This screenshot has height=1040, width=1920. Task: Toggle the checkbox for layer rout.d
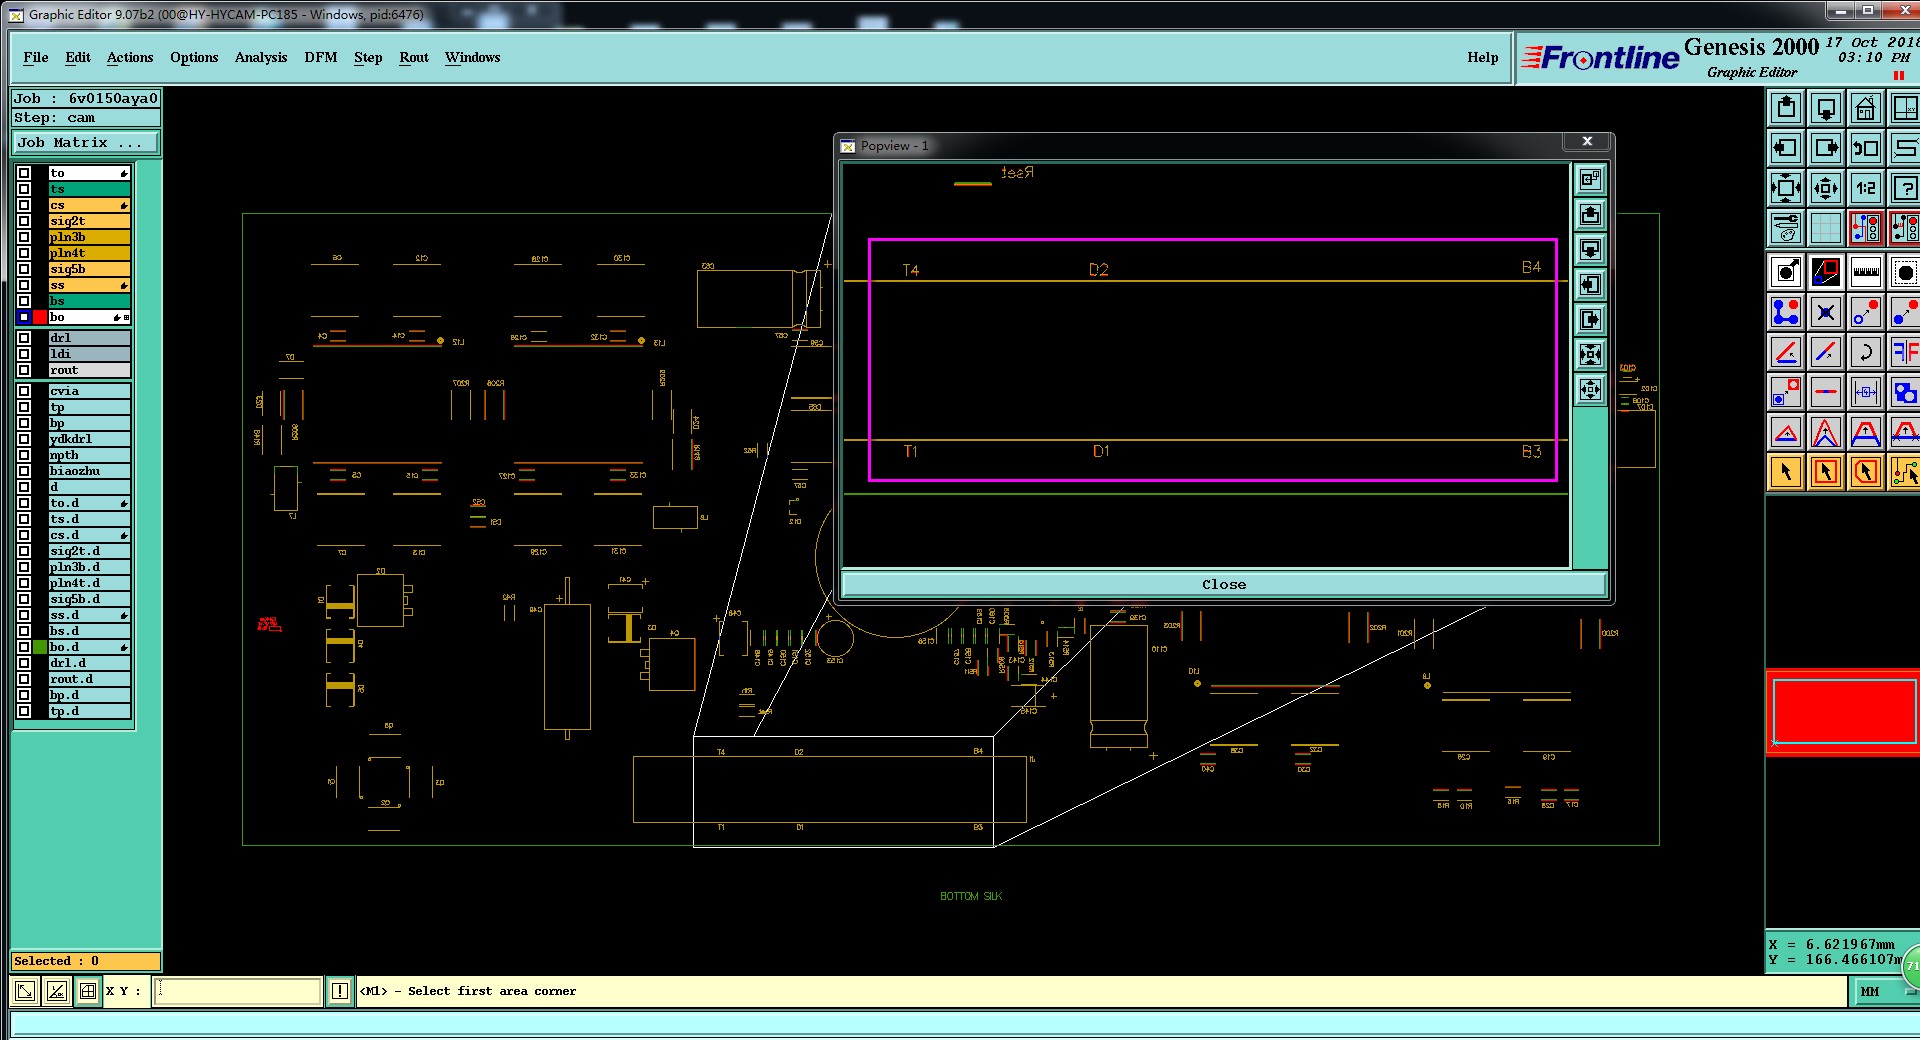tap(24, 679)
